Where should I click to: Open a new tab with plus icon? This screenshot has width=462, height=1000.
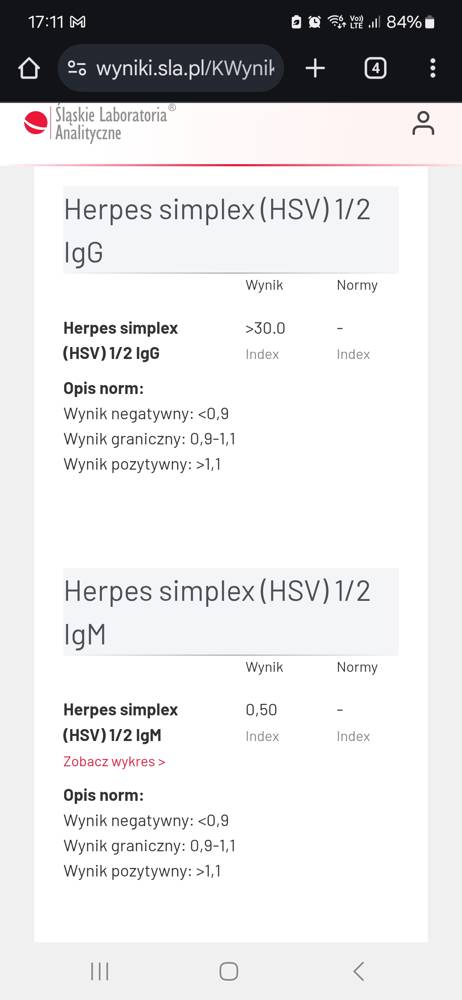coord(315,68)
